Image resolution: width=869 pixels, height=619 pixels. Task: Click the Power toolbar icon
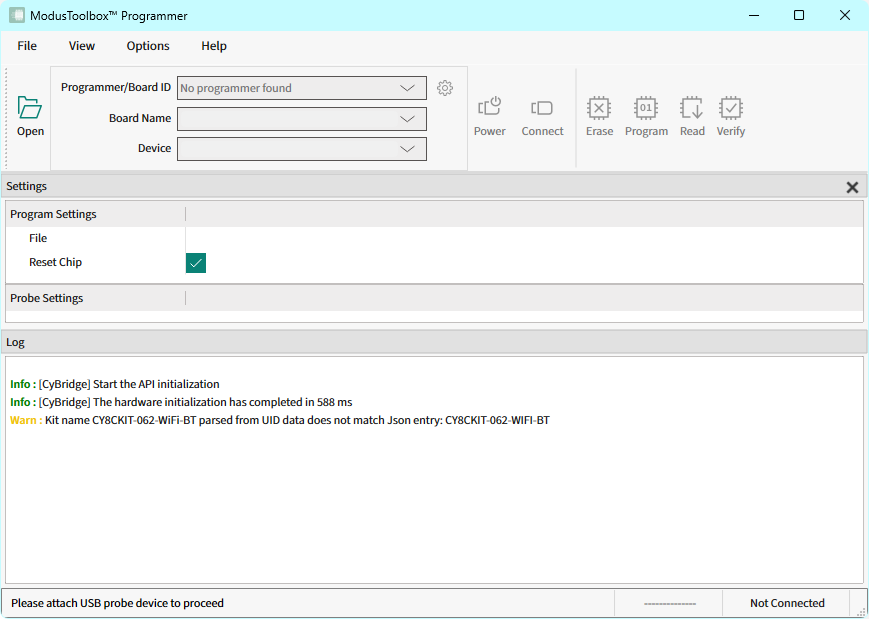[x=489, y=108]
